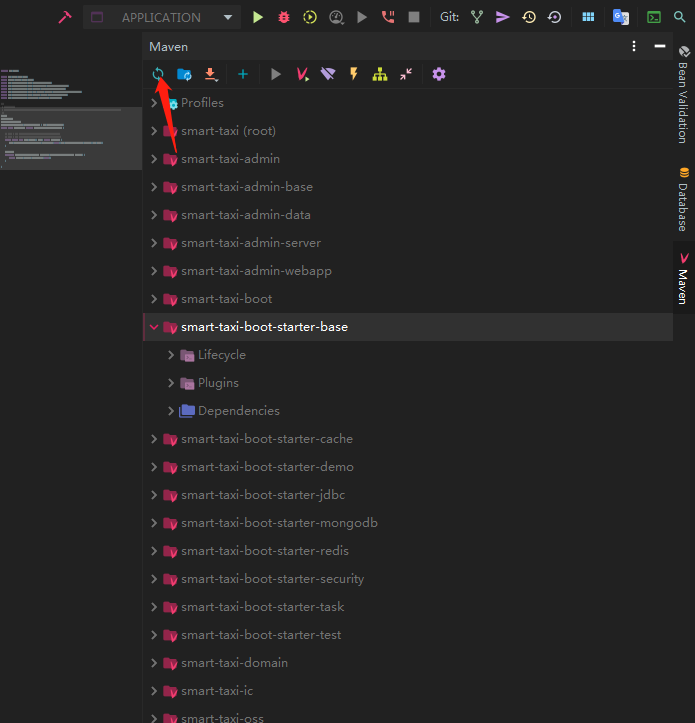695x723 pixels.
Task: Expand the smart-taxi-admin module
Action: click(x=154, y=159)
